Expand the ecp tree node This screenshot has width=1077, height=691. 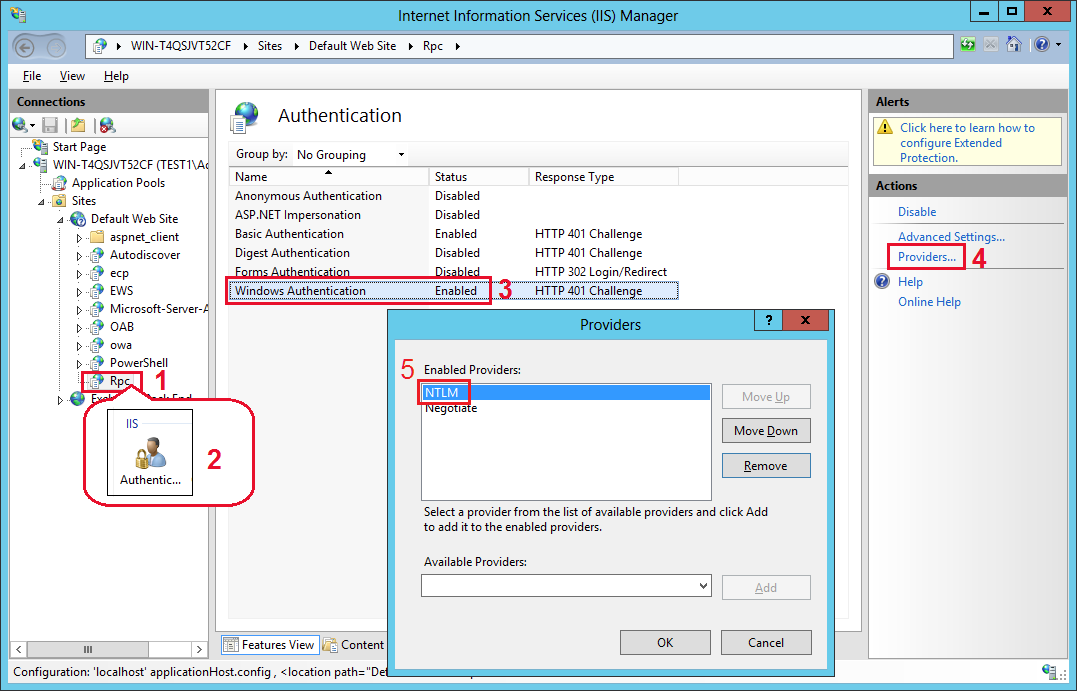click(x=79, y=273)
